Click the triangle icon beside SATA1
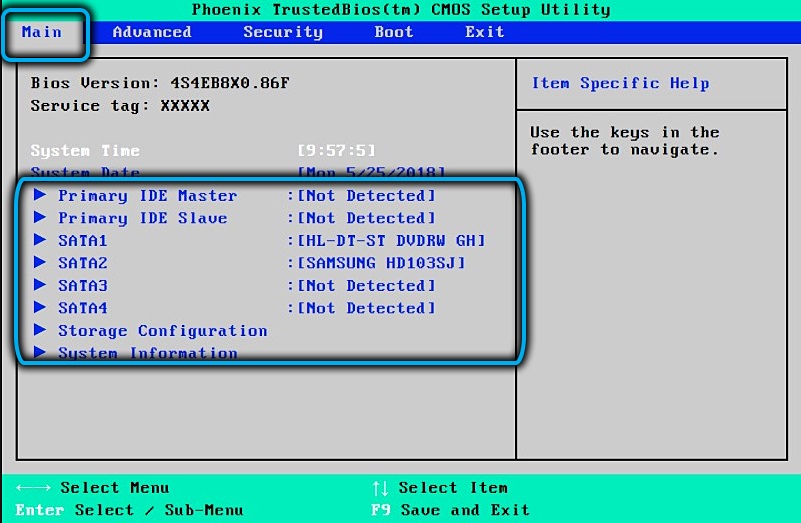Image resolution: width=801 pixels, height=523 pixels. 40,241
